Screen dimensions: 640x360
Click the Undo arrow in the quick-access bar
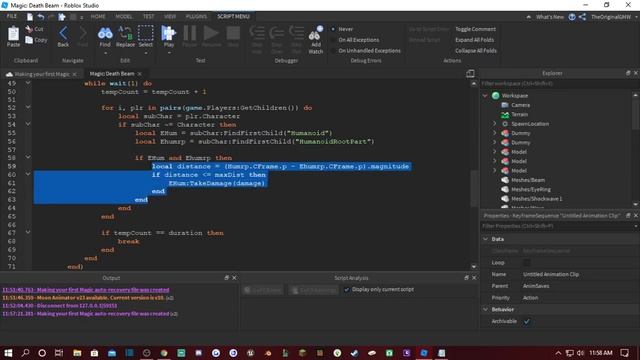tap(41, 17)
